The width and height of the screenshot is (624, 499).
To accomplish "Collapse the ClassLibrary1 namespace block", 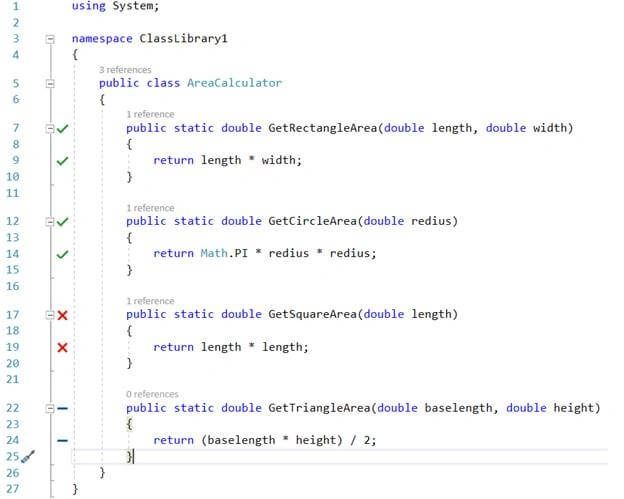I will [50, 39].
